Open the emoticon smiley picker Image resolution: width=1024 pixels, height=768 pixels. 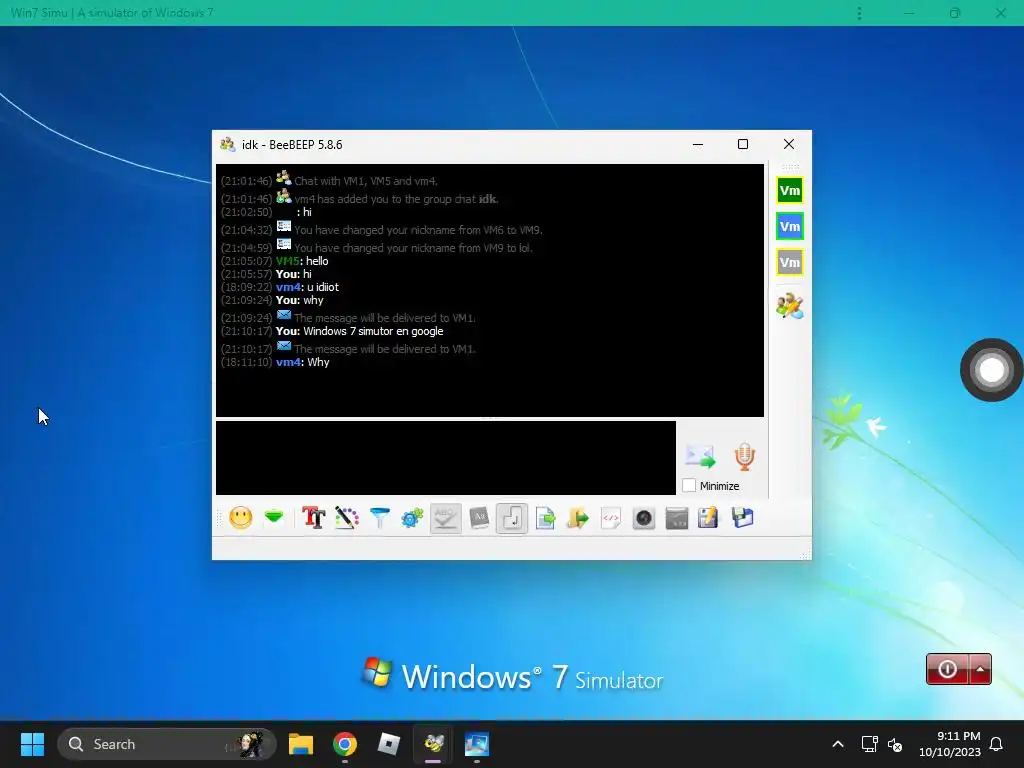click(240, 518)
